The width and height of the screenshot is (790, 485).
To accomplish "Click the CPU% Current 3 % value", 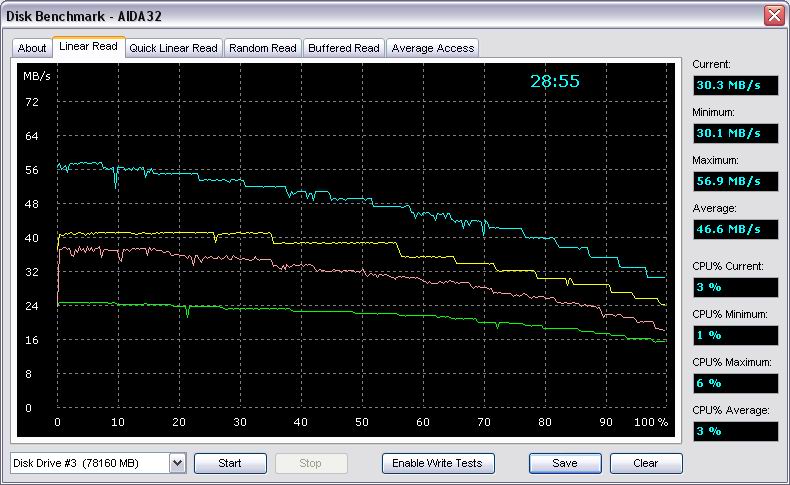I will click(x=736, y=288).
